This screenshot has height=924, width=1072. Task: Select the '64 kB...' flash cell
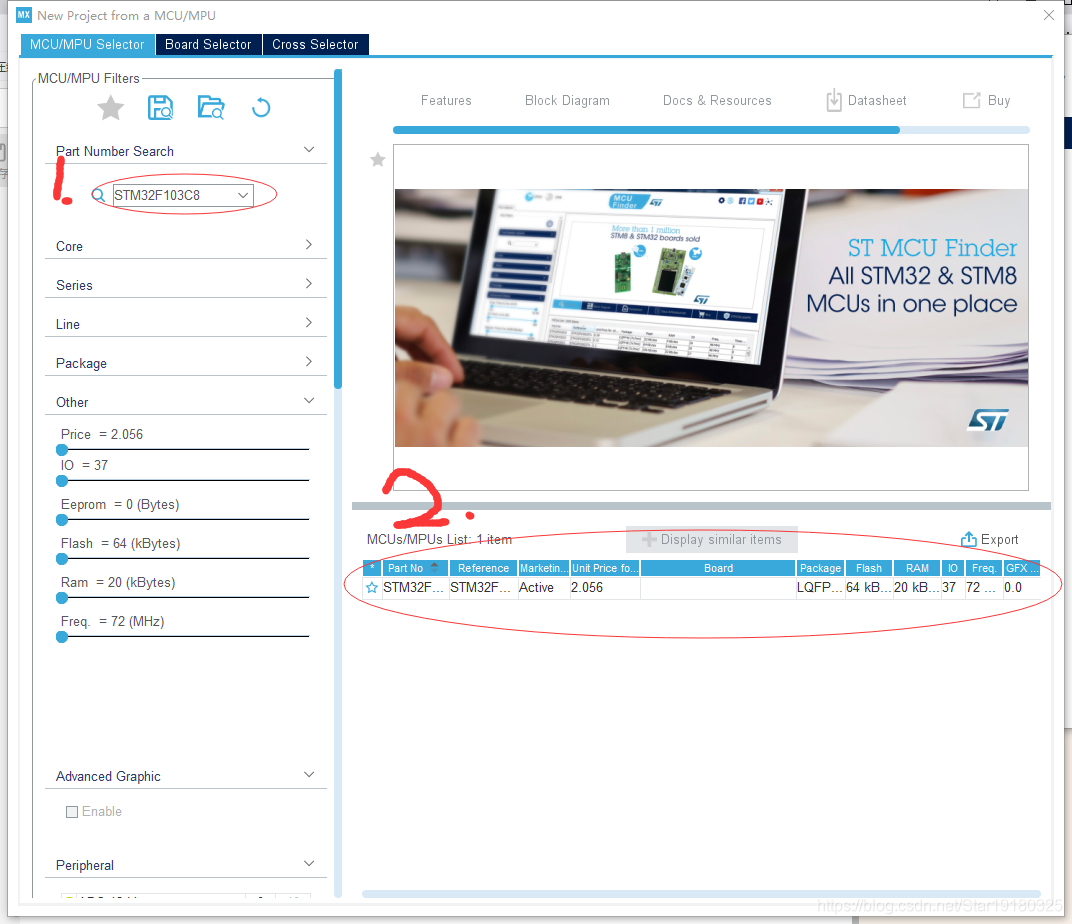pos(869,588)
